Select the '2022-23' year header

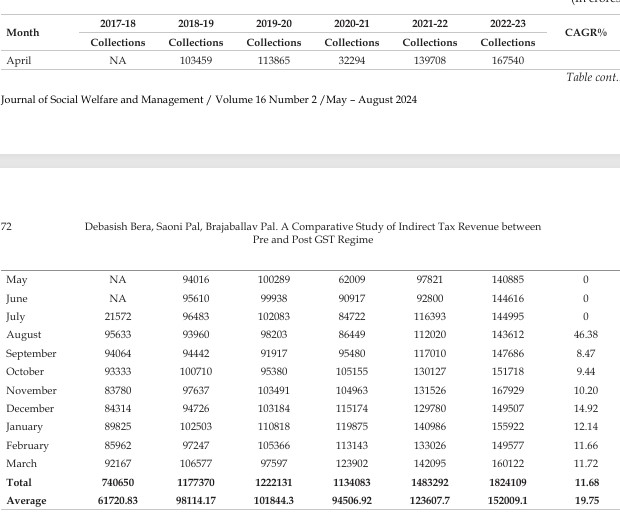point(508,23)
